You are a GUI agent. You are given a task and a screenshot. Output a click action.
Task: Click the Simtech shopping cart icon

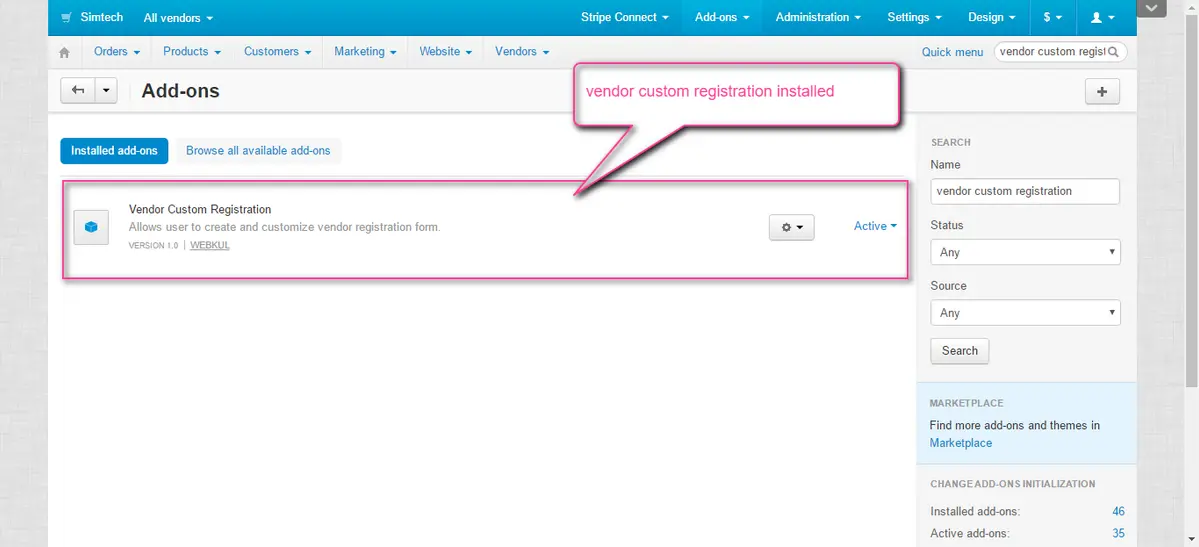pyautogui.click(x=66, y=18)
